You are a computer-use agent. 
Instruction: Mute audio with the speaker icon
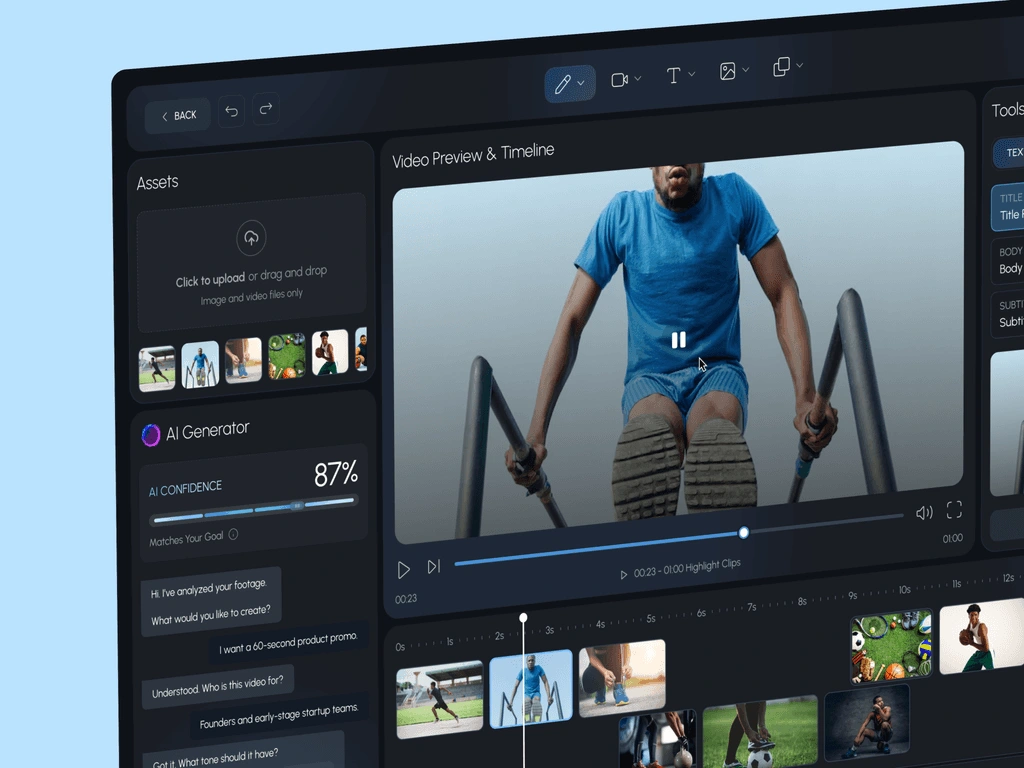(924, 513)
